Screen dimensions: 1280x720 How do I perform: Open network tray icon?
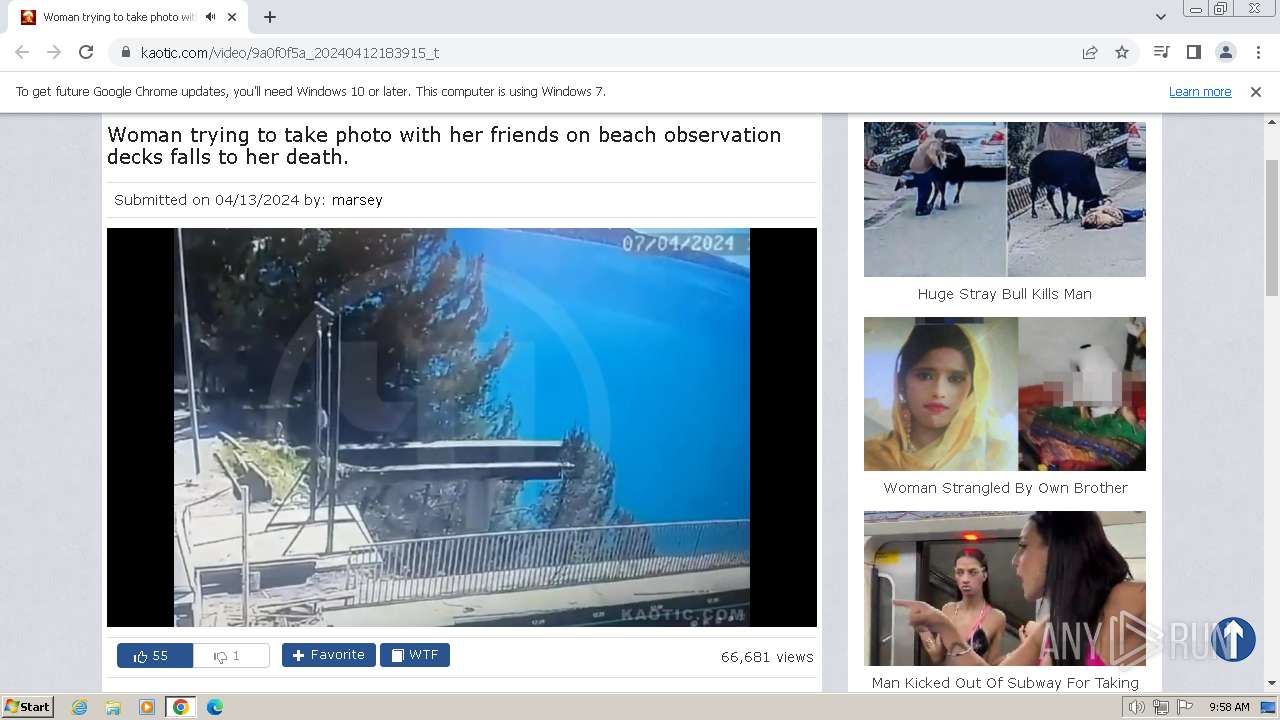(1161, 707)
